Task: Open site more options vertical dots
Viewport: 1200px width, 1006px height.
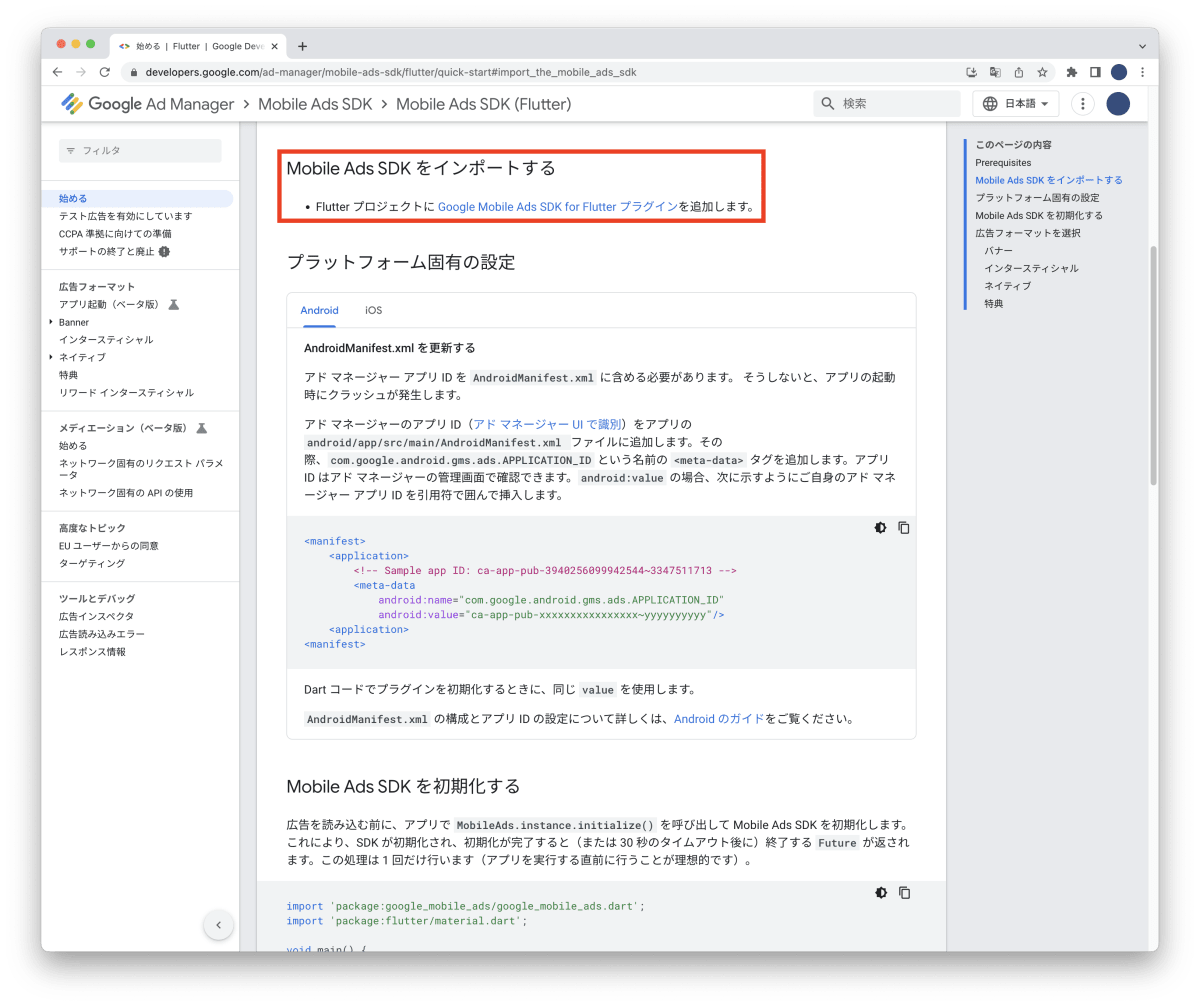Action: pos(1082,104)
